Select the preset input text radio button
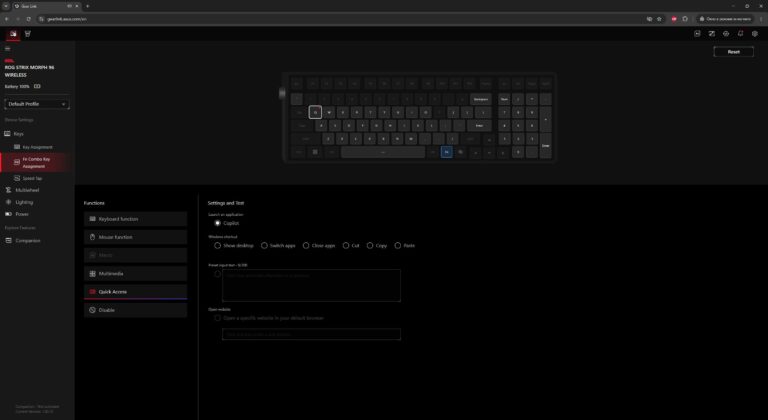 [217, 274]
